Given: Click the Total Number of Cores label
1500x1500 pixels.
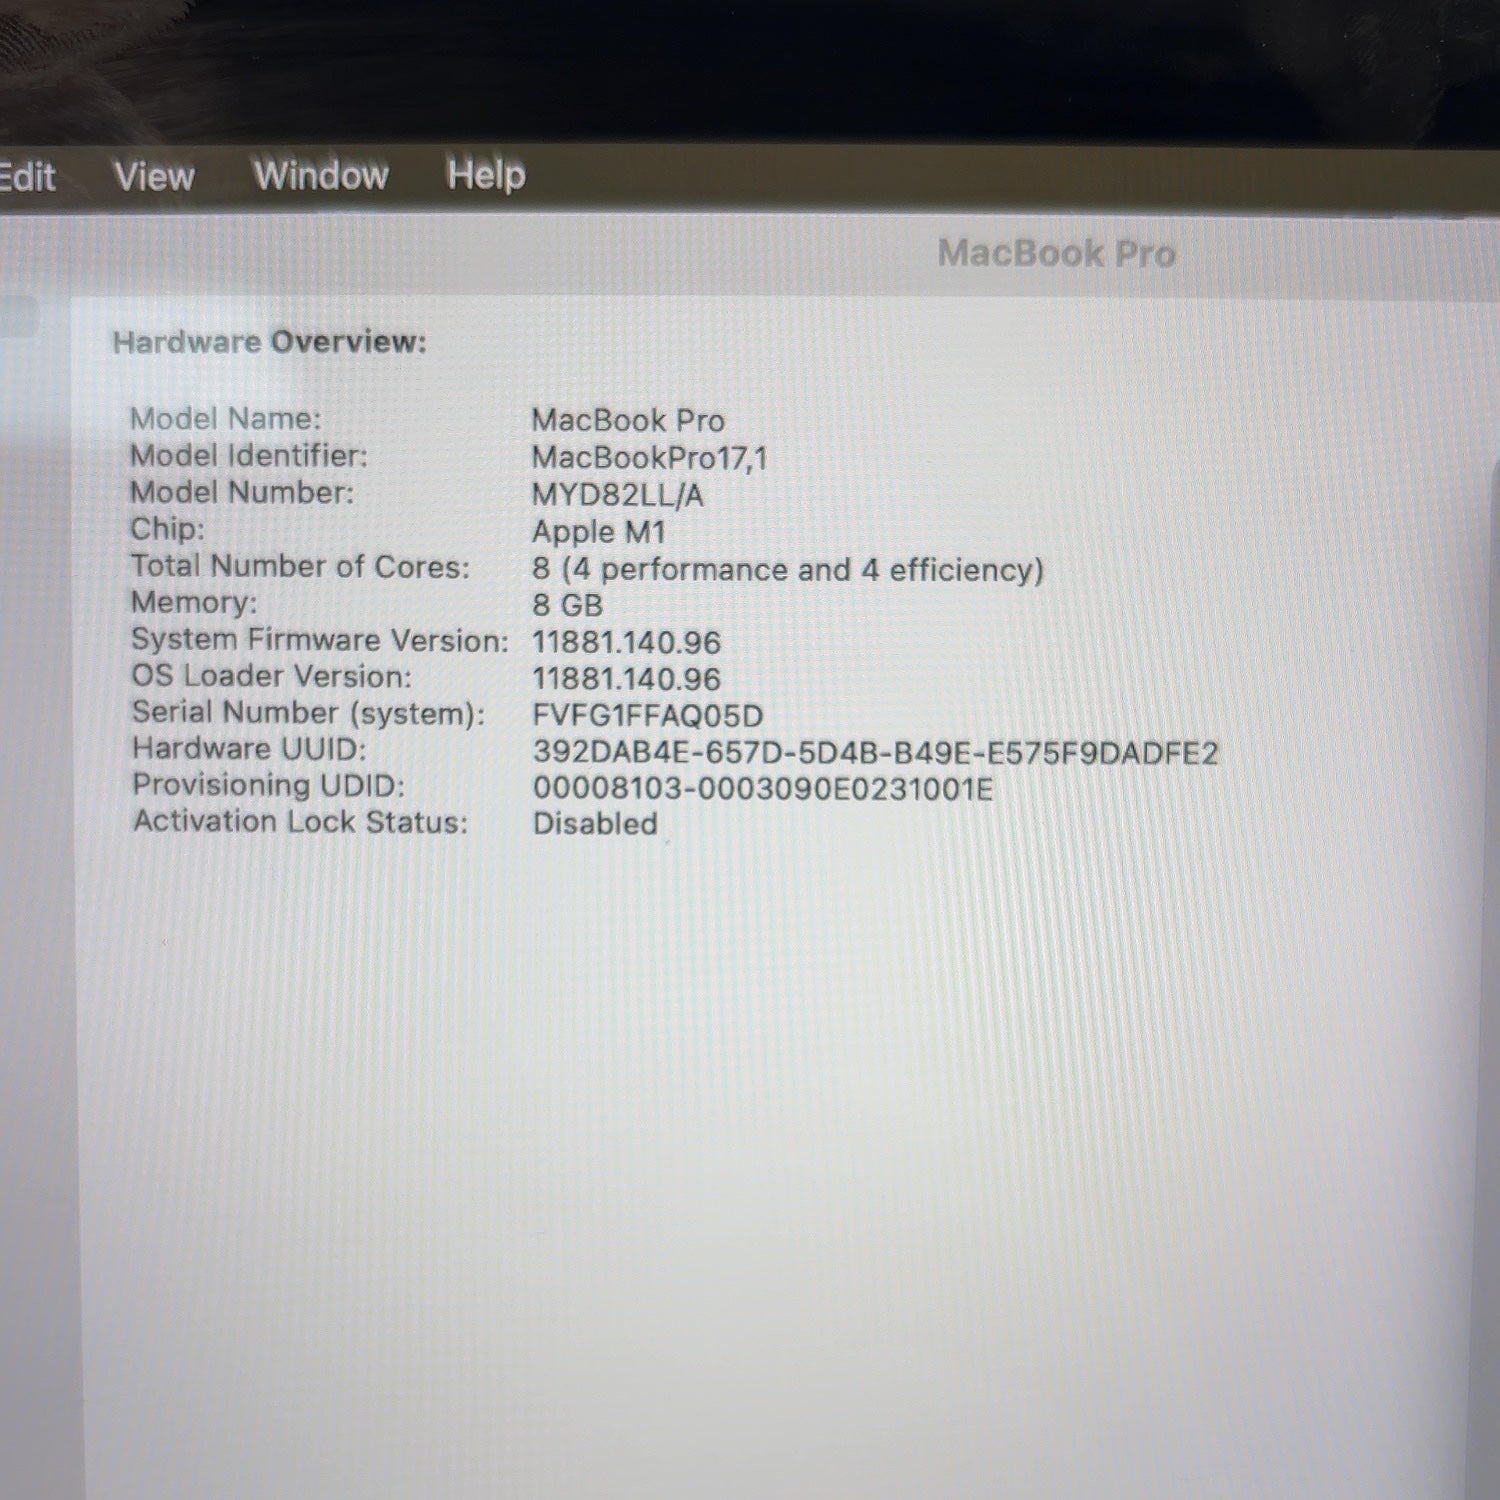Looking at the screenshot, I should coord(300,566).
